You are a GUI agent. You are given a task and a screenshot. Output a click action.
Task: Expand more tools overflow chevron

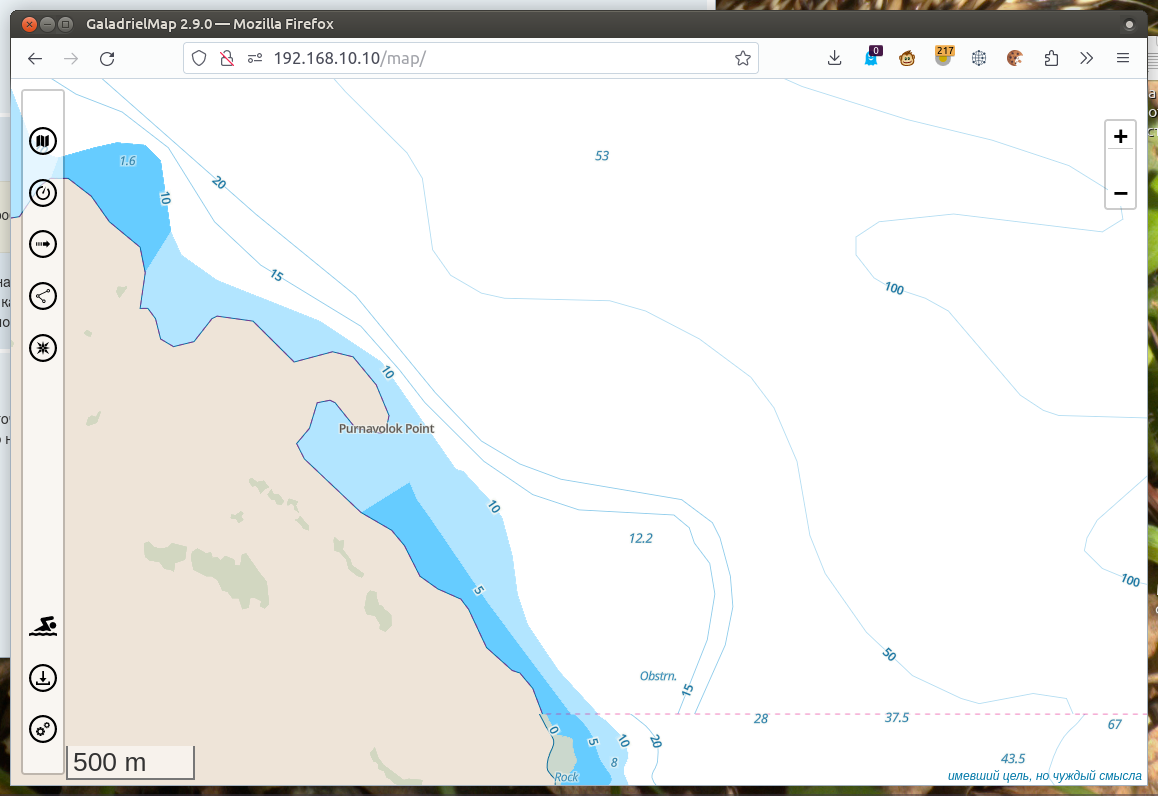click(1087, 59)
